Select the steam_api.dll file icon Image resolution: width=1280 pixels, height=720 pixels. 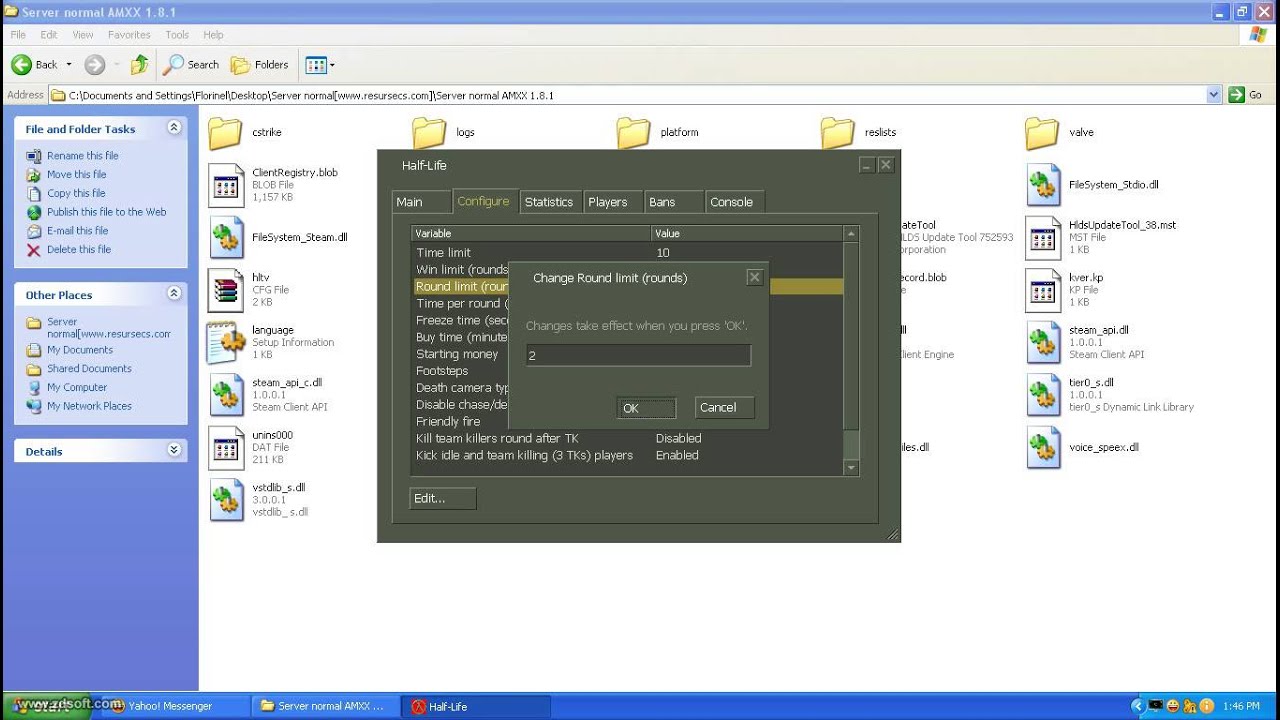1043,342
